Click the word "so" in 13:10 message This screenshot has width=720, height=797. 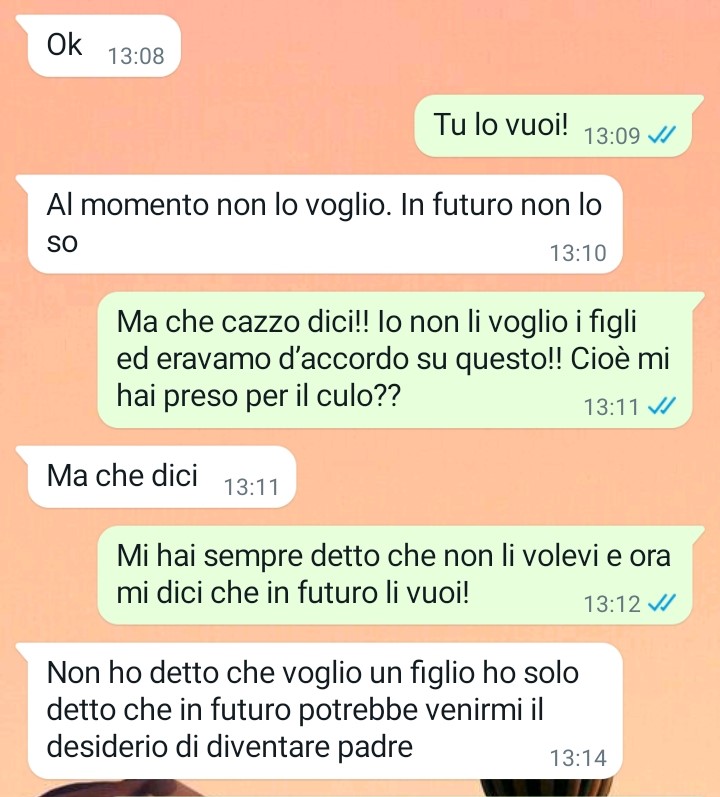click(x=62, y=243)
